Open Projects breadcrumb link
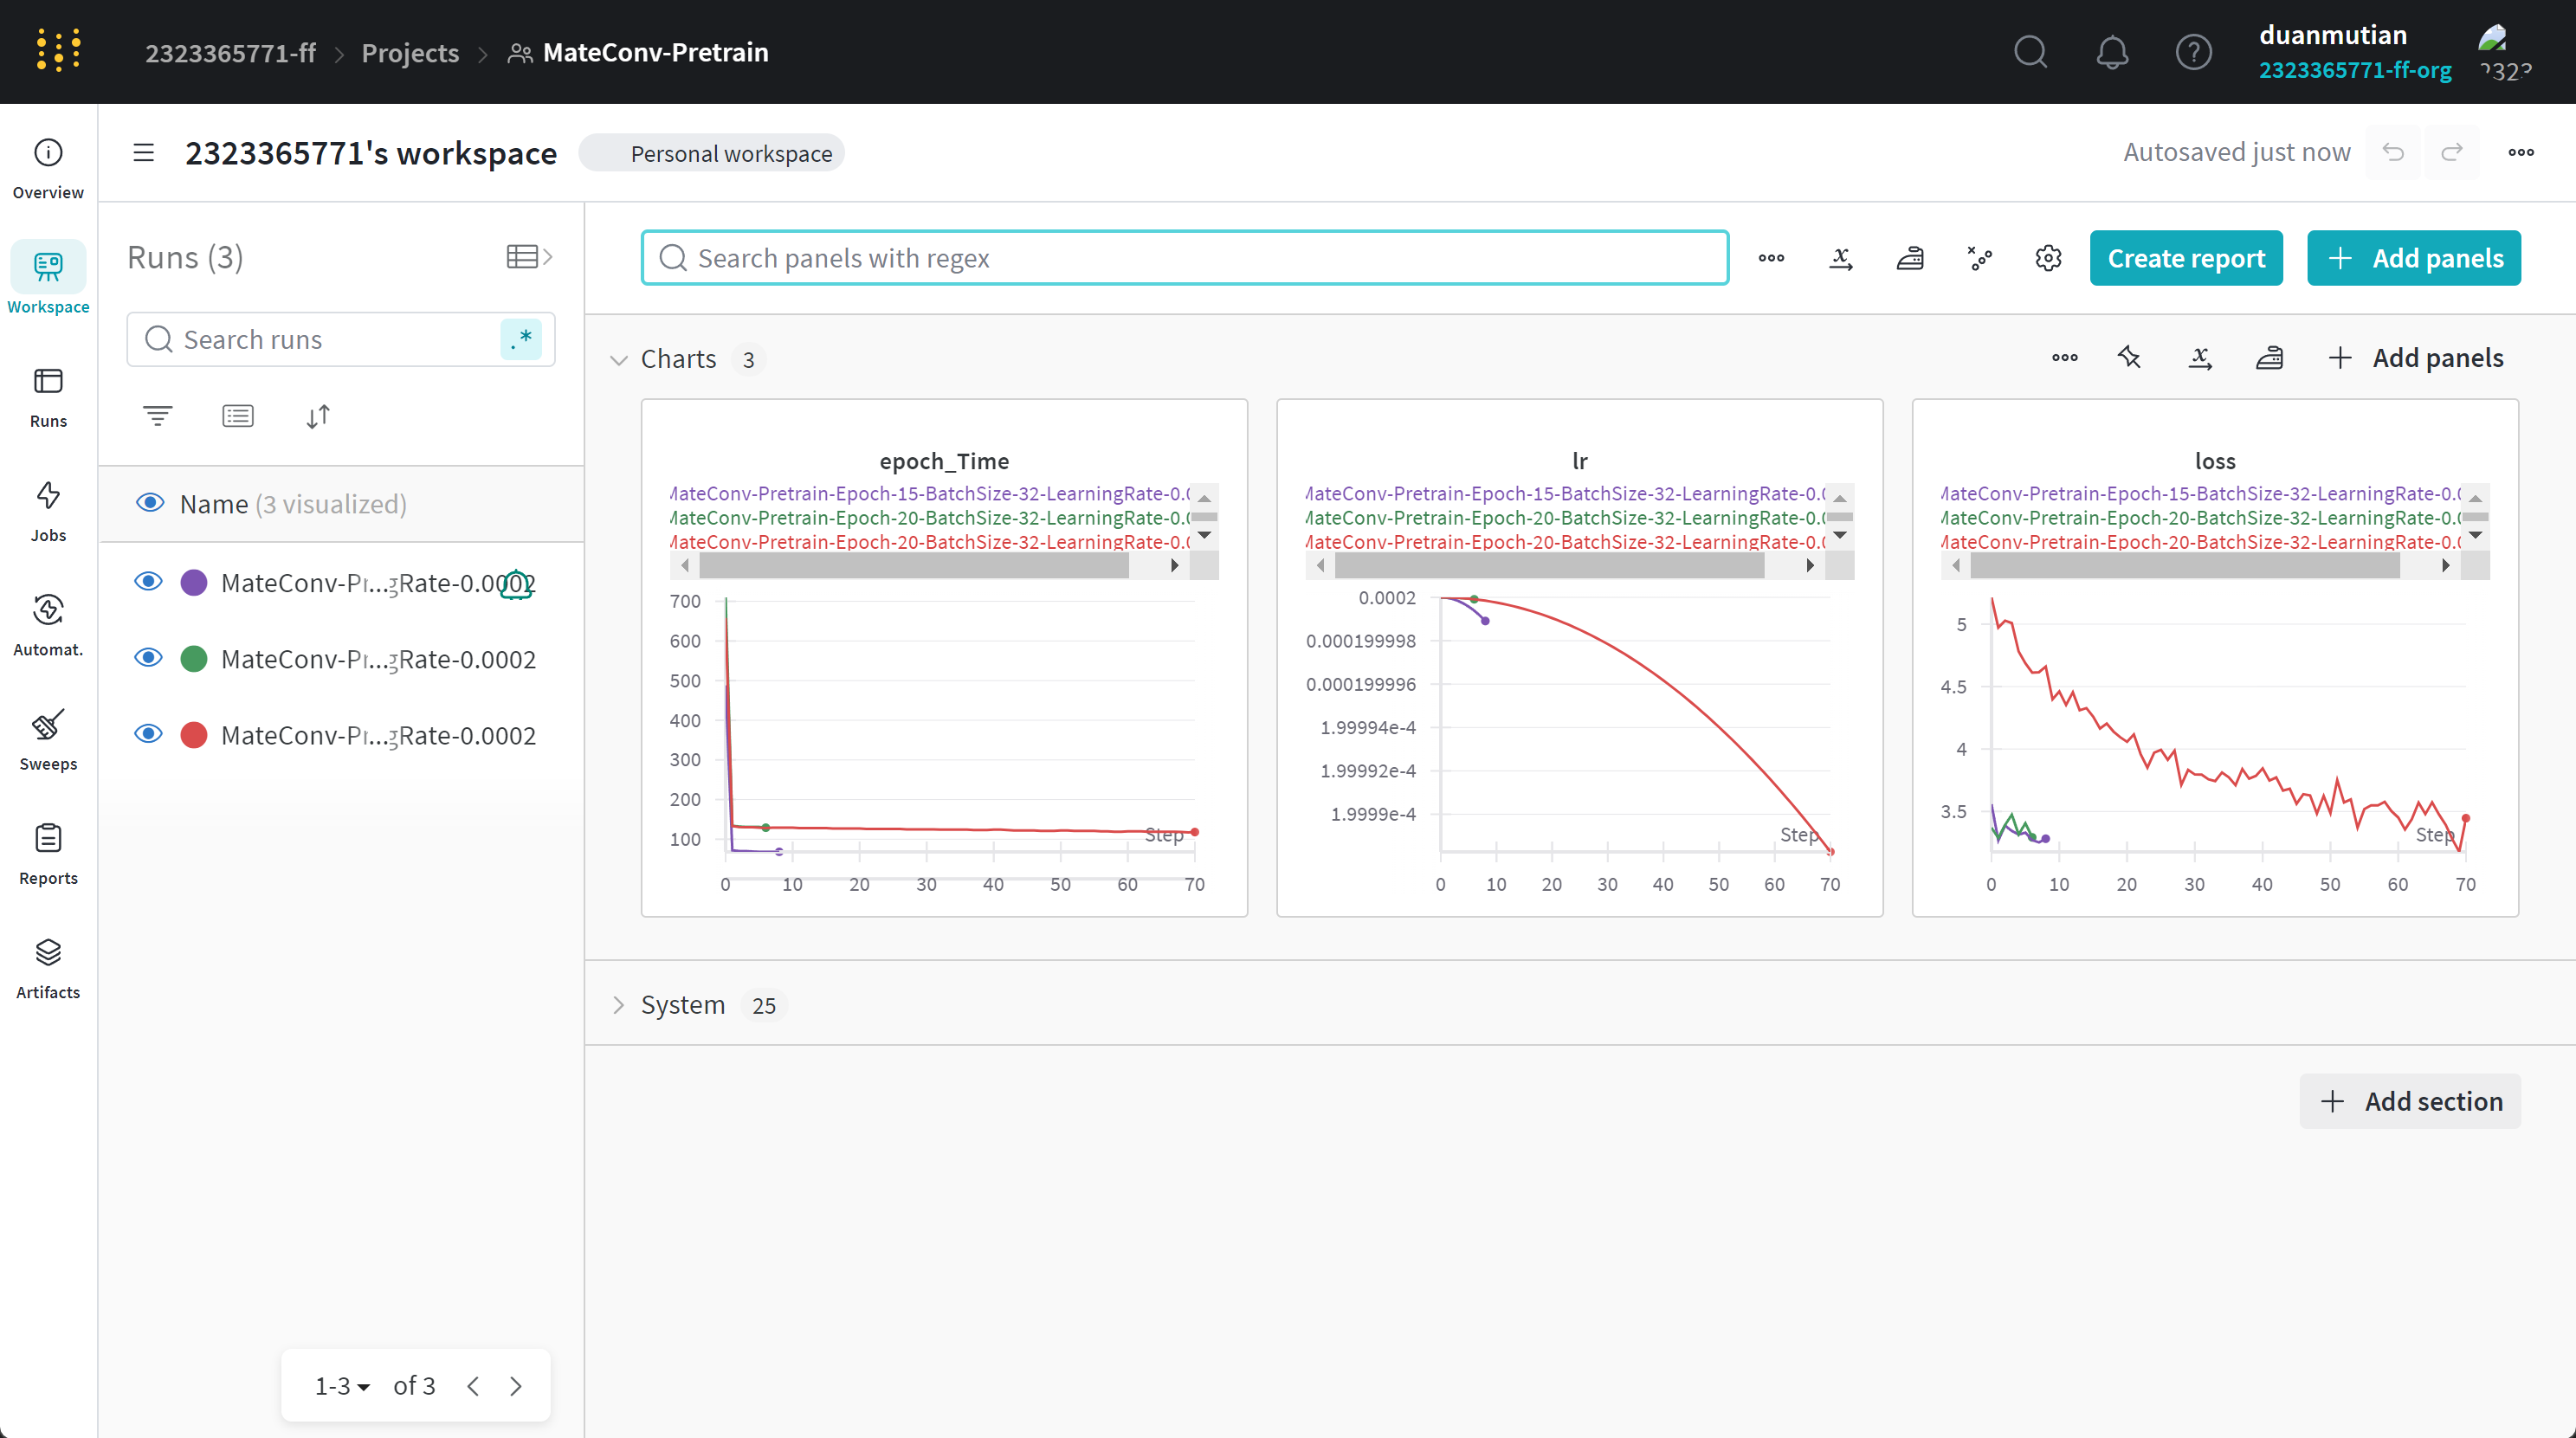This screenshot has height=1438, width=2576. pos(410,52)
